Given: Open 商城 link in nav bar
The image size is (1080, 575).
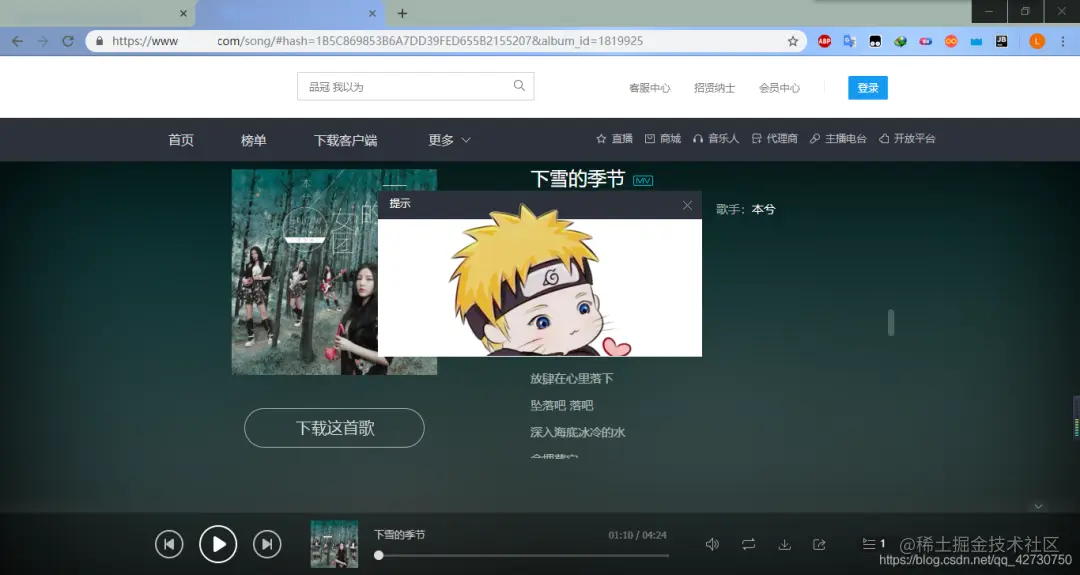Looking at the screenshot, I should coord(663,138).
